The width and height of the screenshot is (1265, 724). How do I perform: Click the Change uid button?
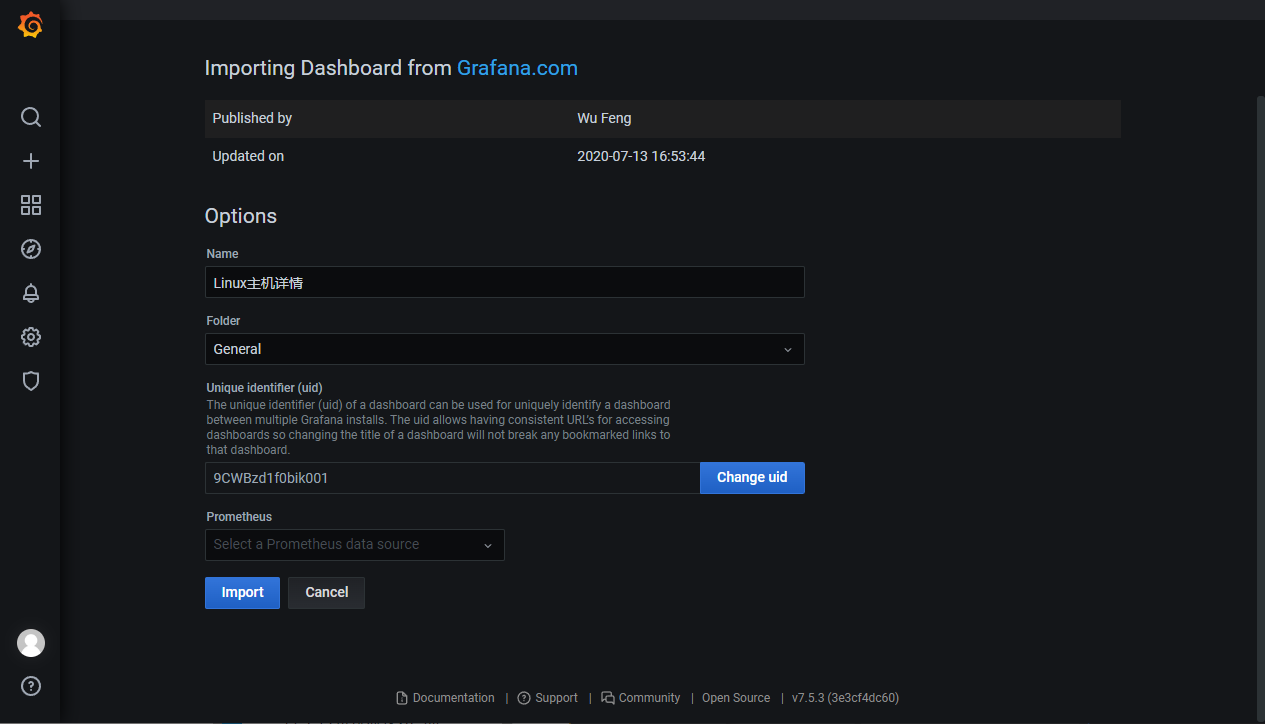coord(752,478)
